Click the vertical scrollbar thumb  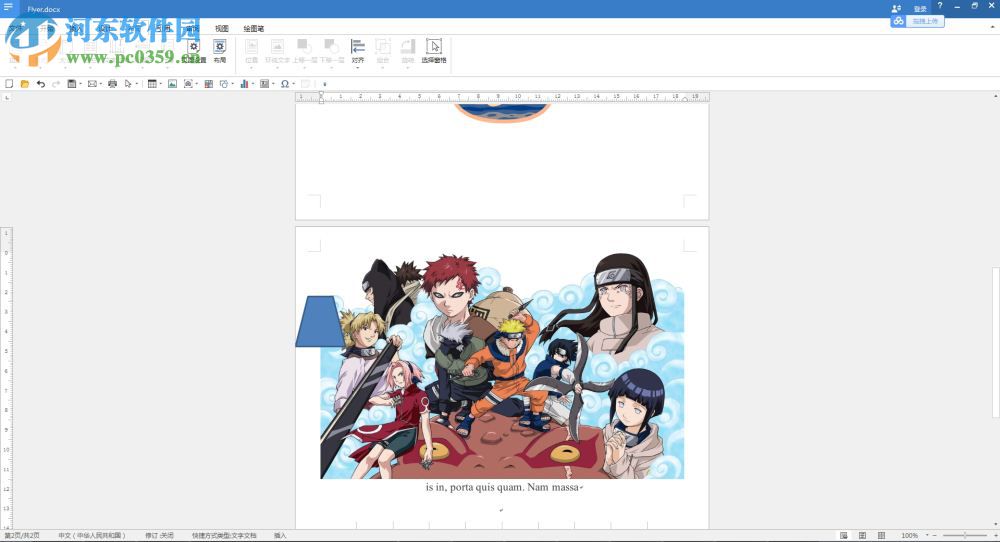[x=996, y=342]
